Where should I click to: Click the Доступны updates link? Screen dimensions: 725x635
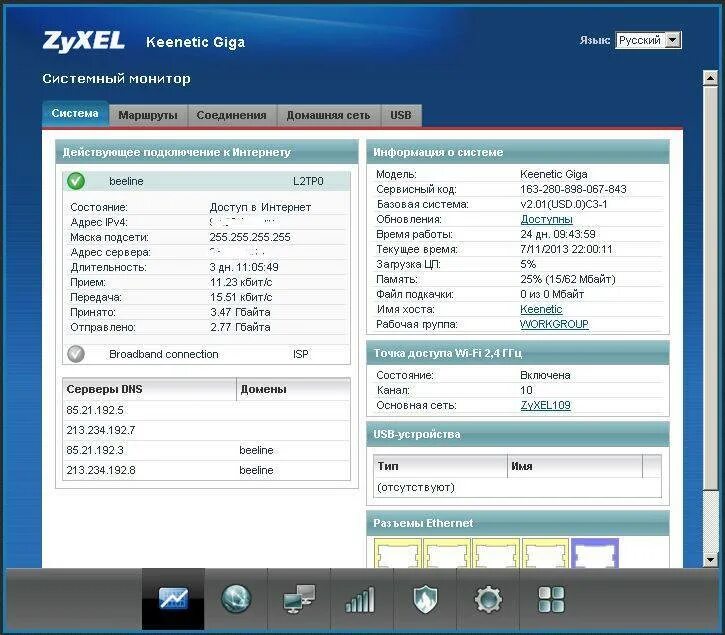point(546,219)
